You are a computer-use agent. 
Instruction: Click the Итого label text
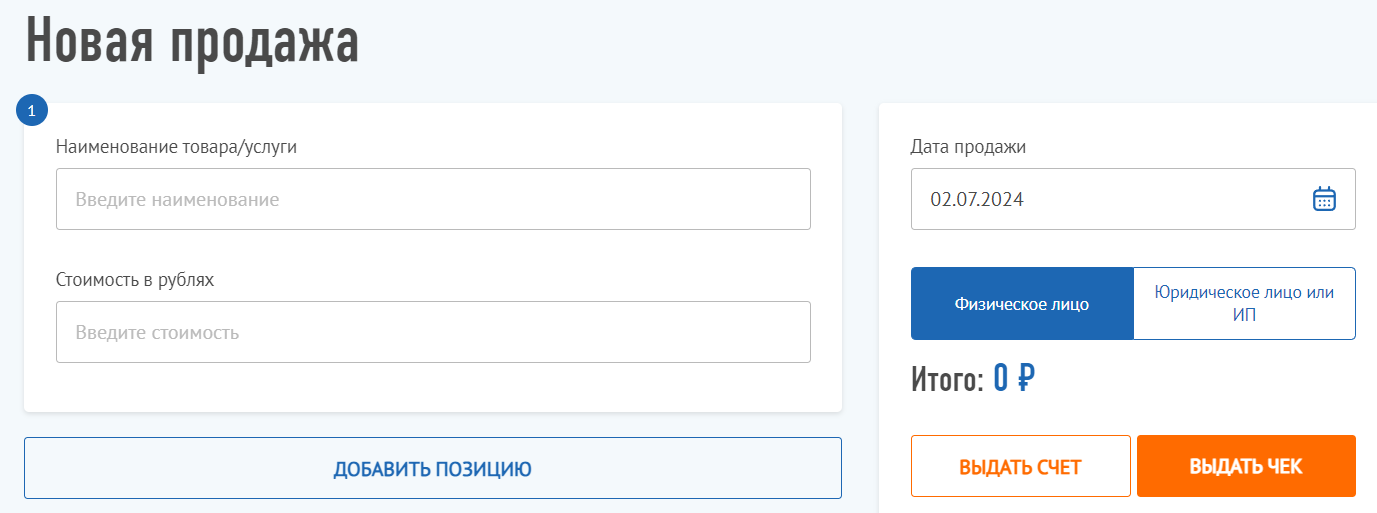(x=947, y=380)
